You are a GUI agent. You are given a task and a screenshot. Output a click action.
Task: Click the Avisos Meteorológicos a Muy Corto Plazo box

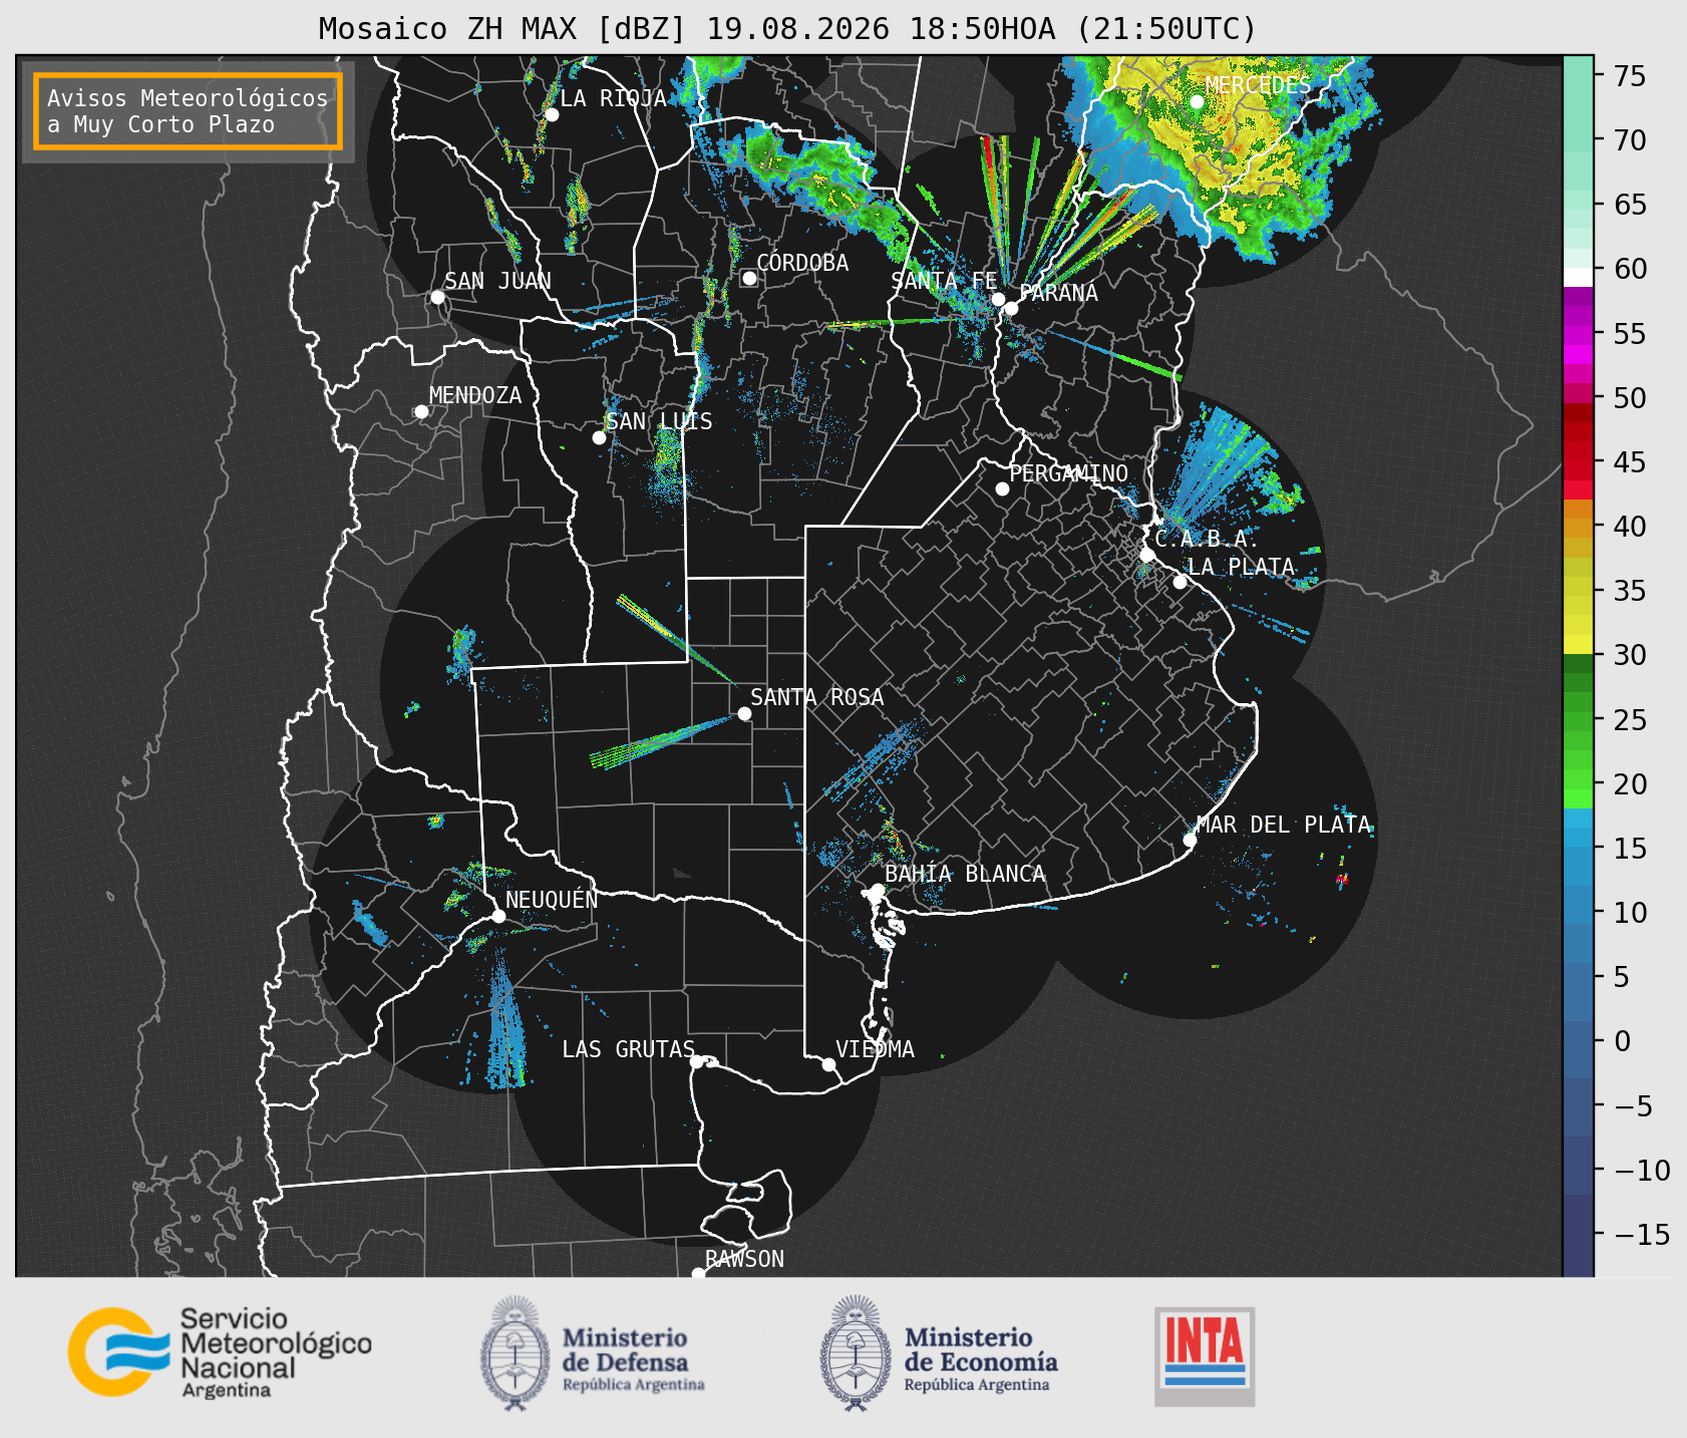[188, 111]
